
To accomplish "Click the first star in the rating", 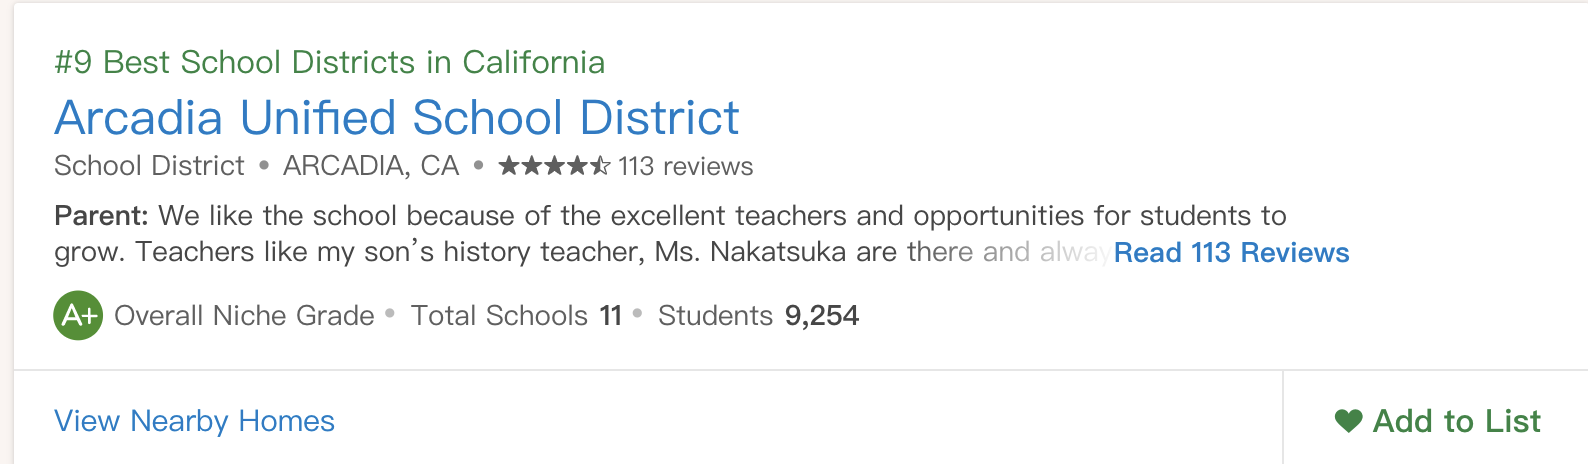I will point(508,166).
